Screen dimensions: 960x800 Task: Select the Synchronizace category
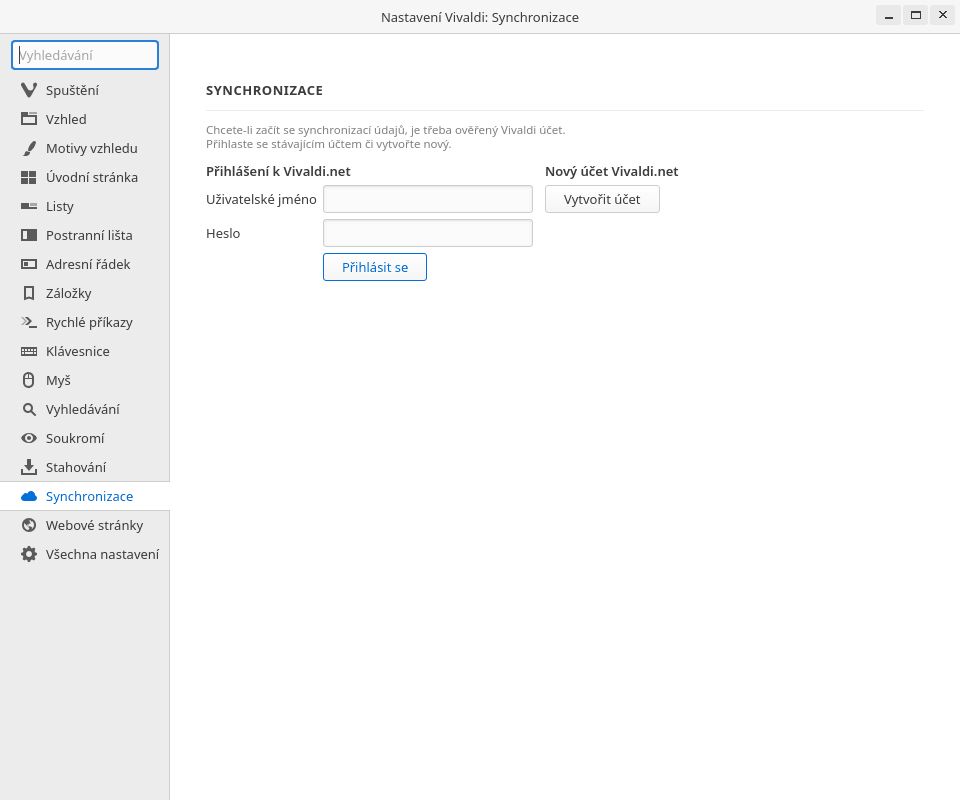[x=84, y=496]
